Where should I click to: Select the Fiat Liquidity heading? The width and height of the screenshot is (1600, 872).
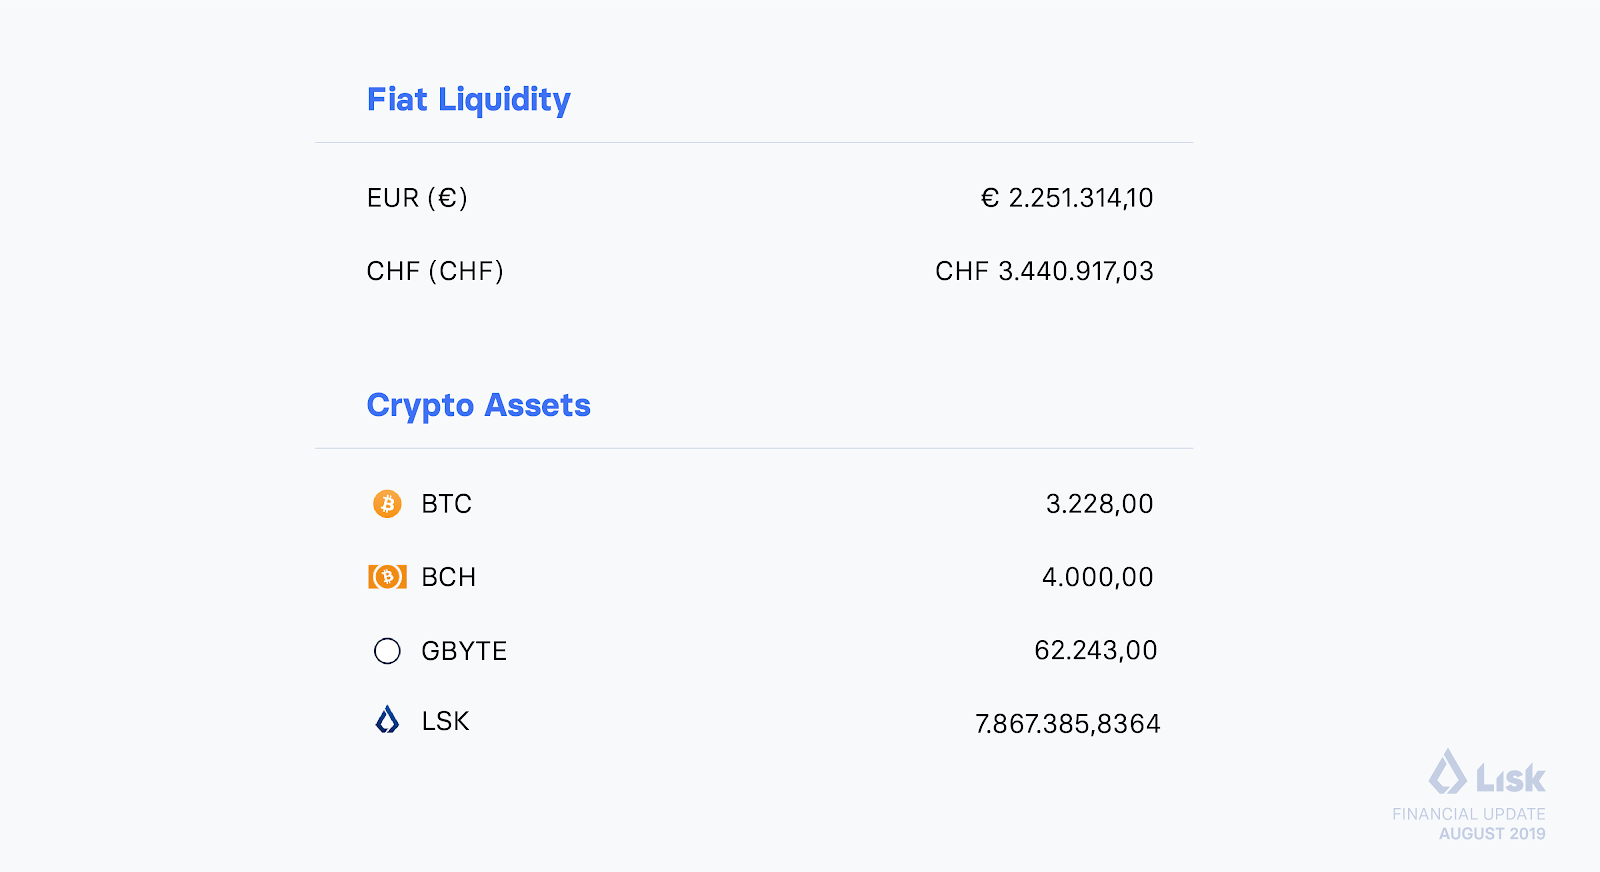(x=468, y=100)
